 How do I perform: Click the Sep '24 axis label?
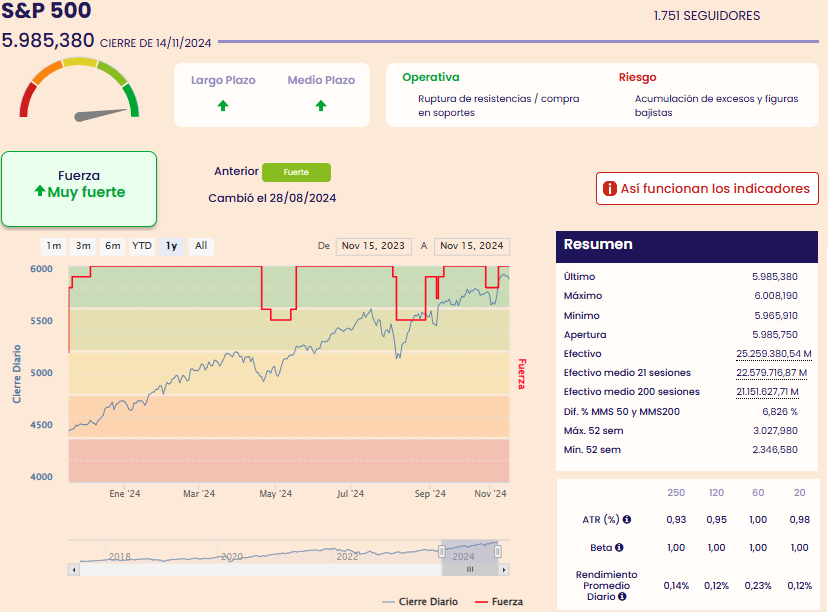click(430, 494)
